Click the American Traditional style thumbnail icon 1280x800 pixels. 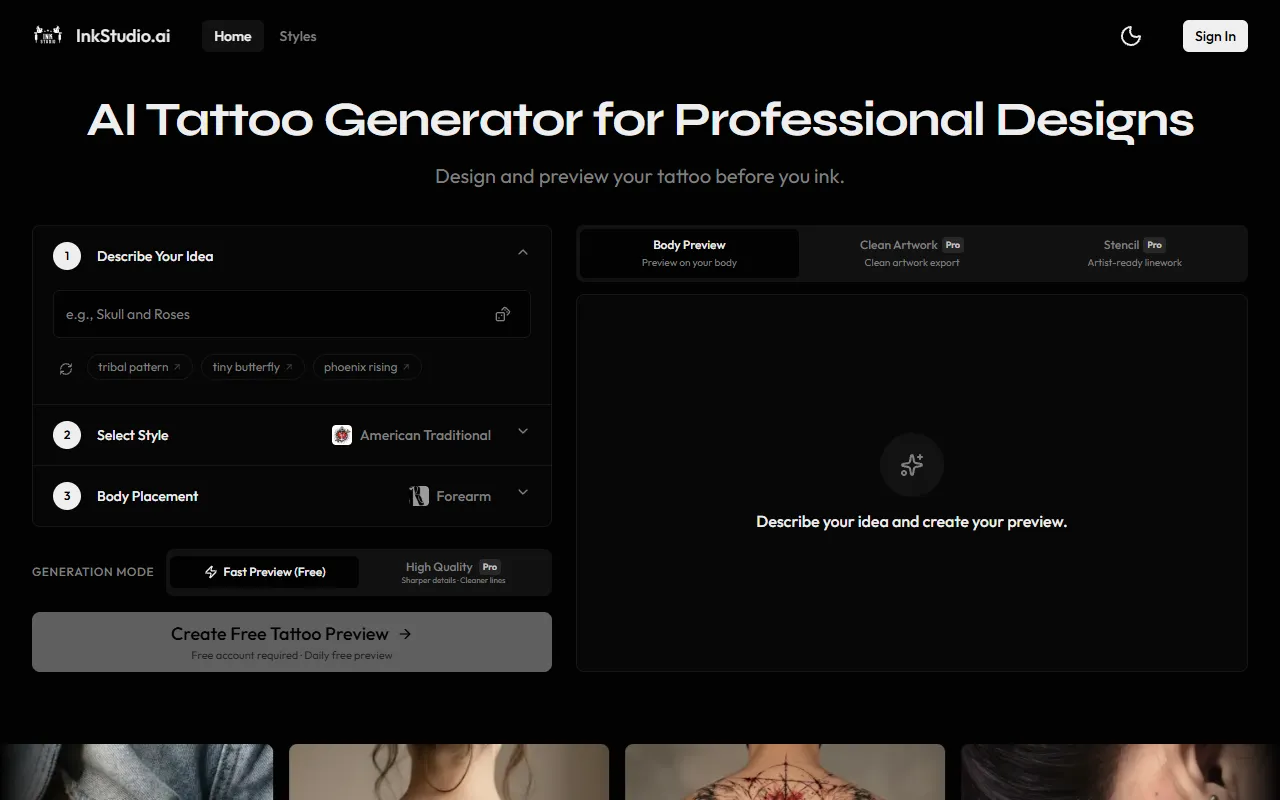342,435
